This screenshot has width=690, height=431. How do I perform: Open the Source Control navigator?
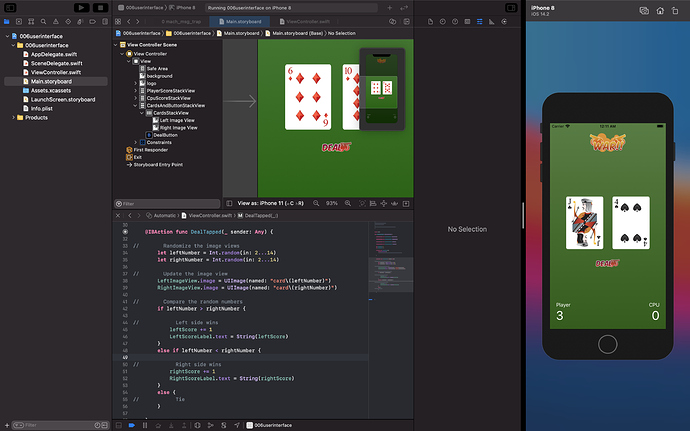19,21
